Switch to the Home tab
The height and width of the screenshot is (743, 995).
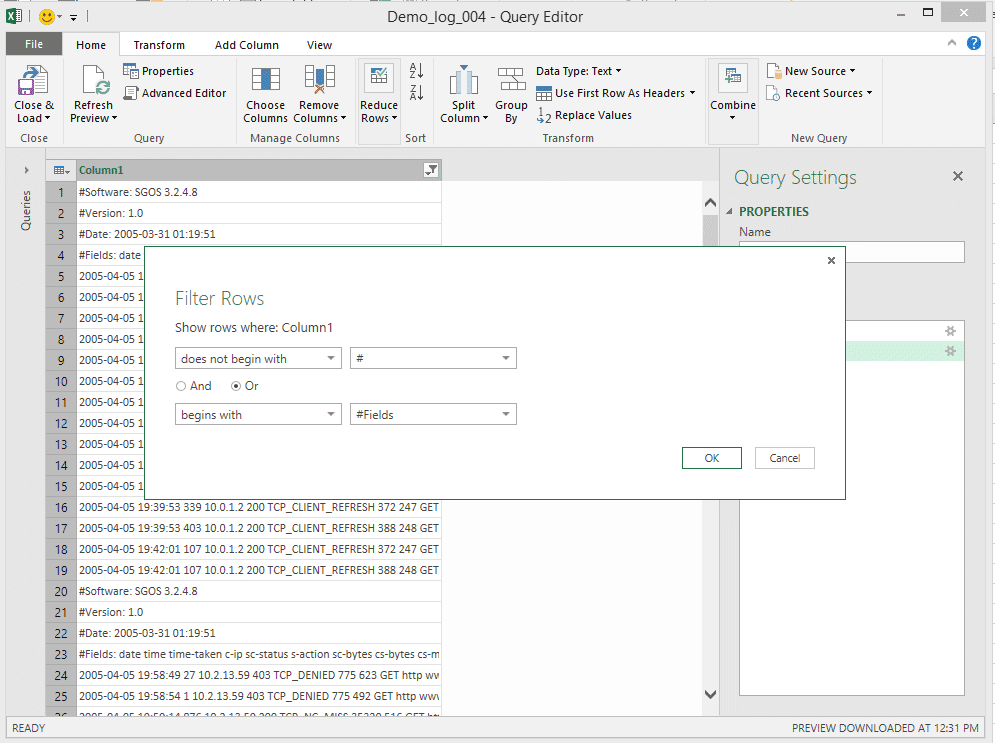91,45
